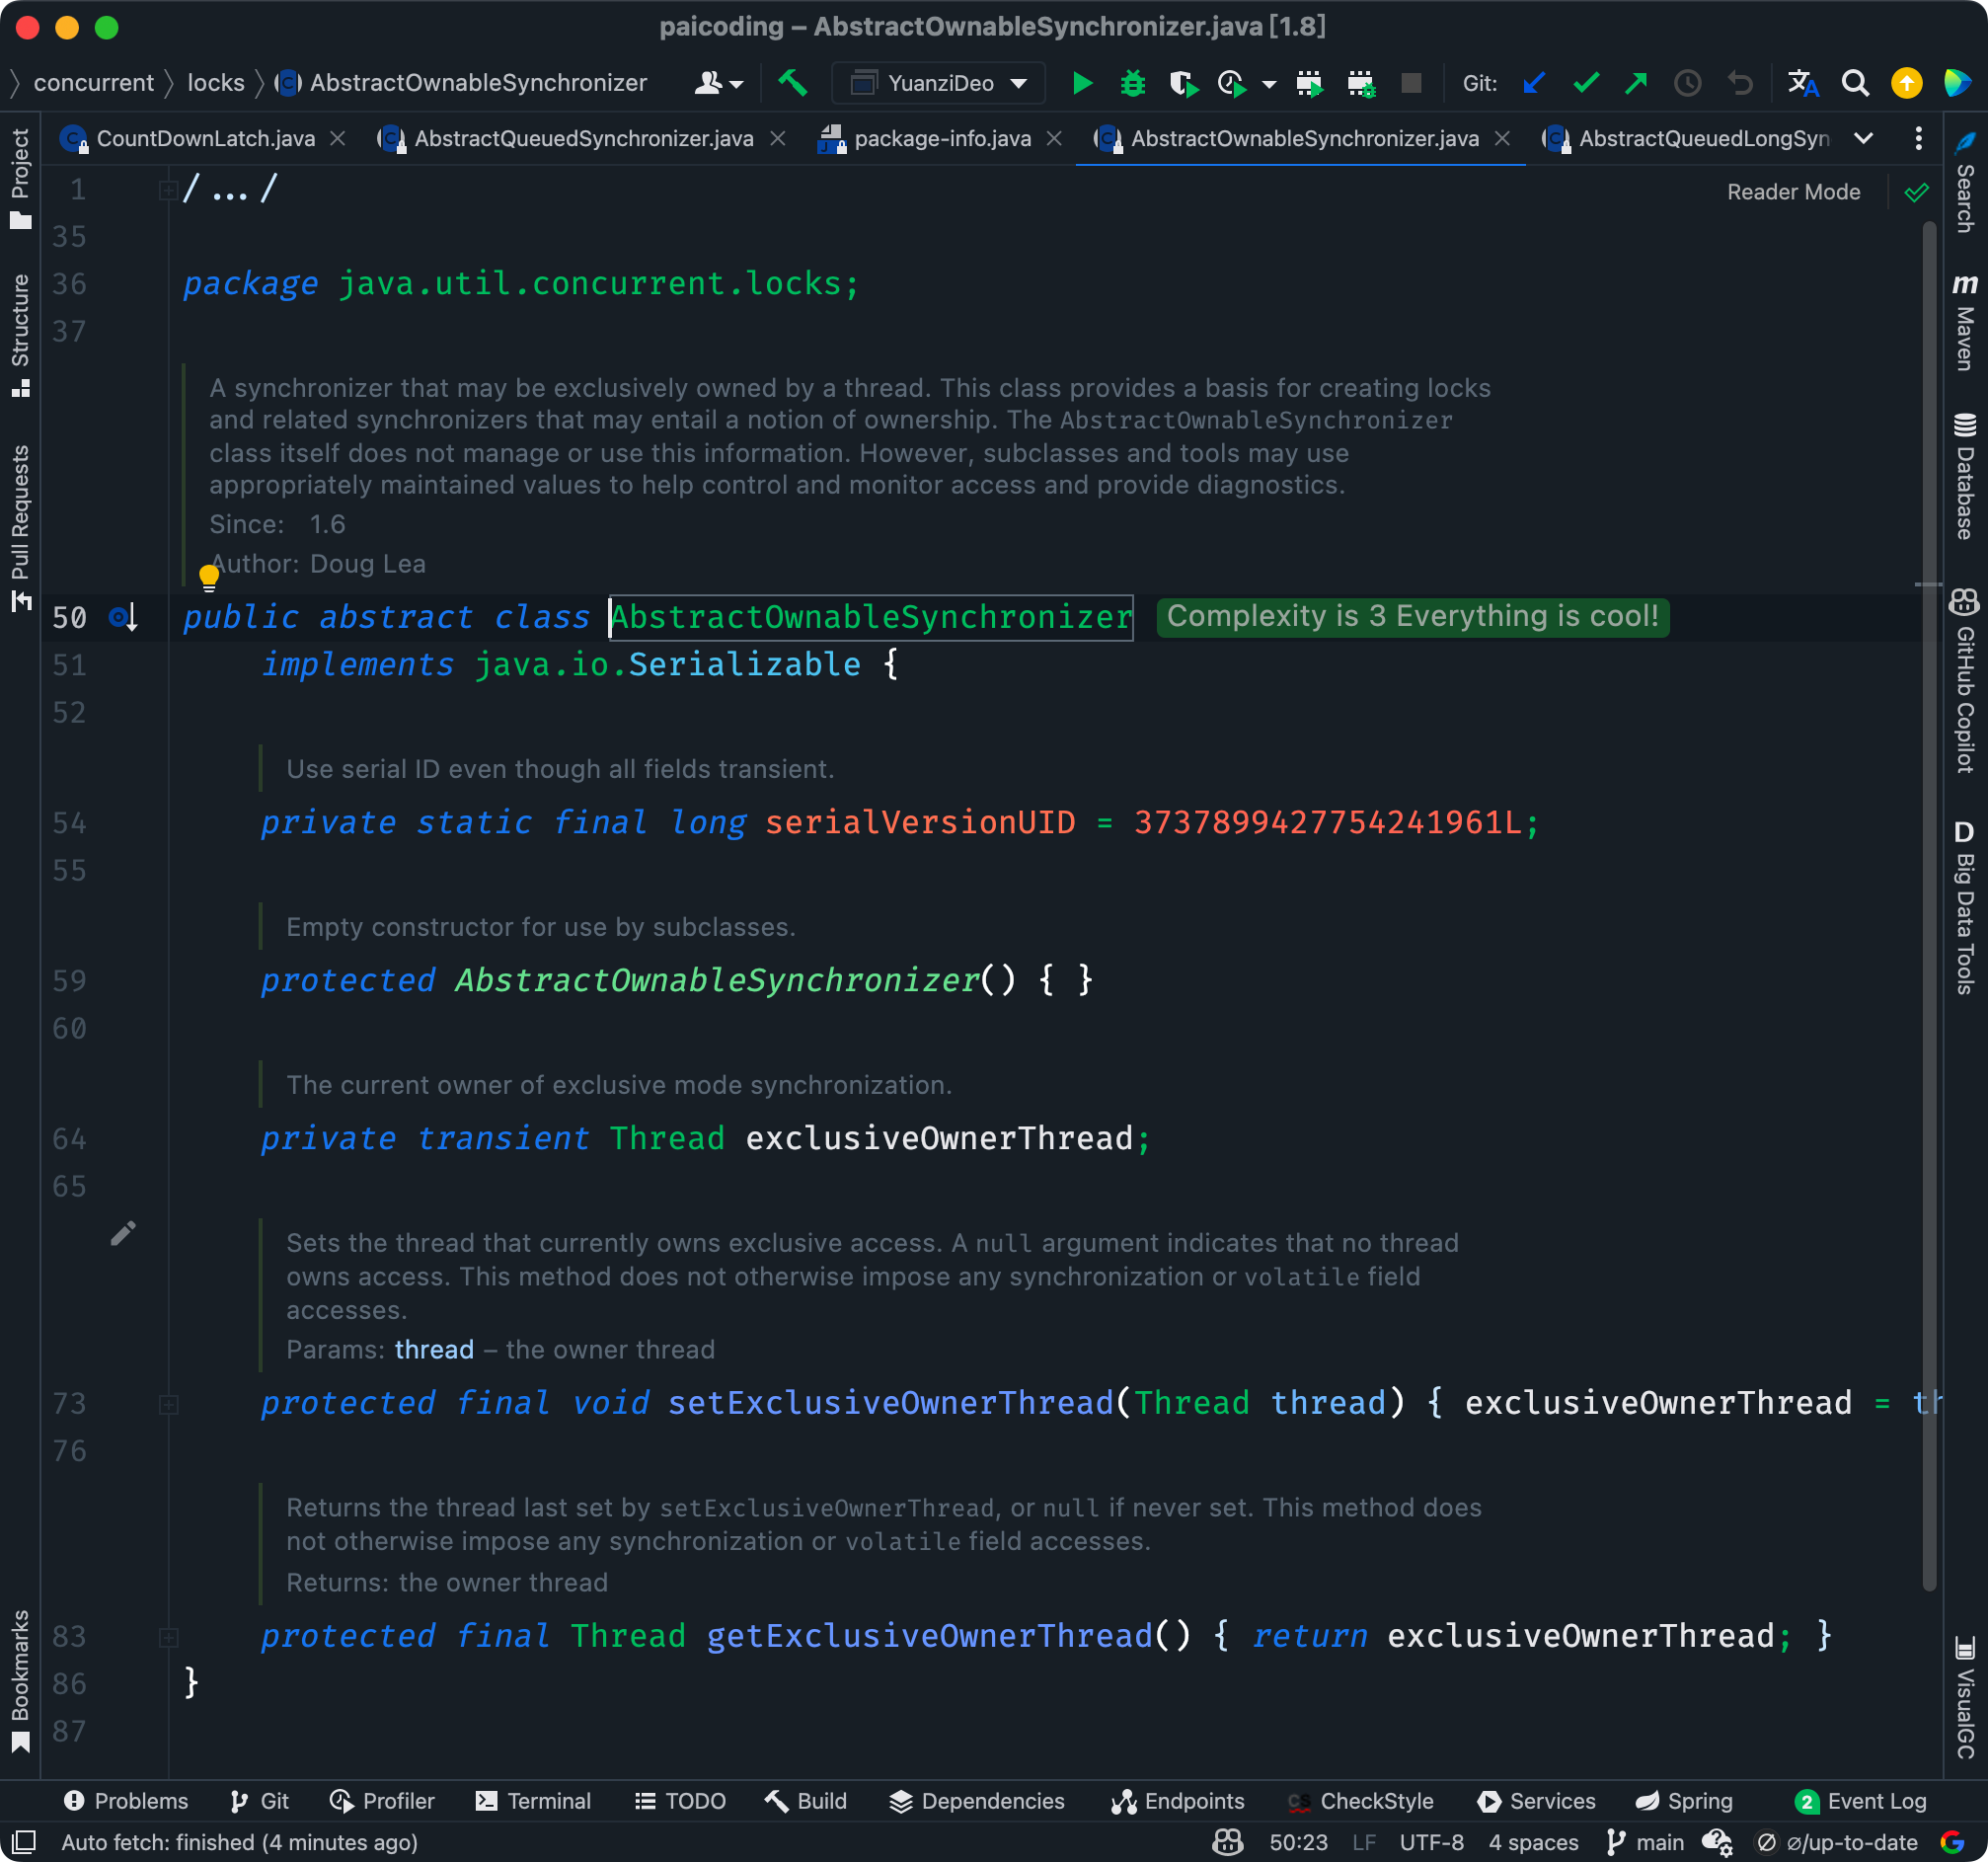This screenshot has width=1988, height=1862.
Task: Click the Build hammer icon
Action: click(792, 83)
